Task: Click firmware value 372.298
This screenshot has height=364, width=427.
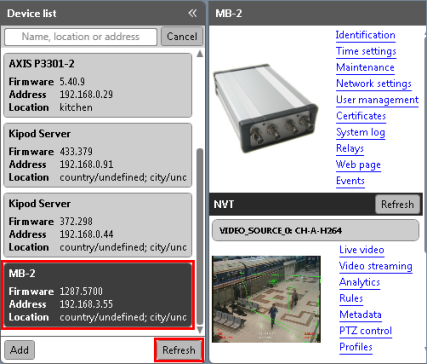Action: point(76,222)
